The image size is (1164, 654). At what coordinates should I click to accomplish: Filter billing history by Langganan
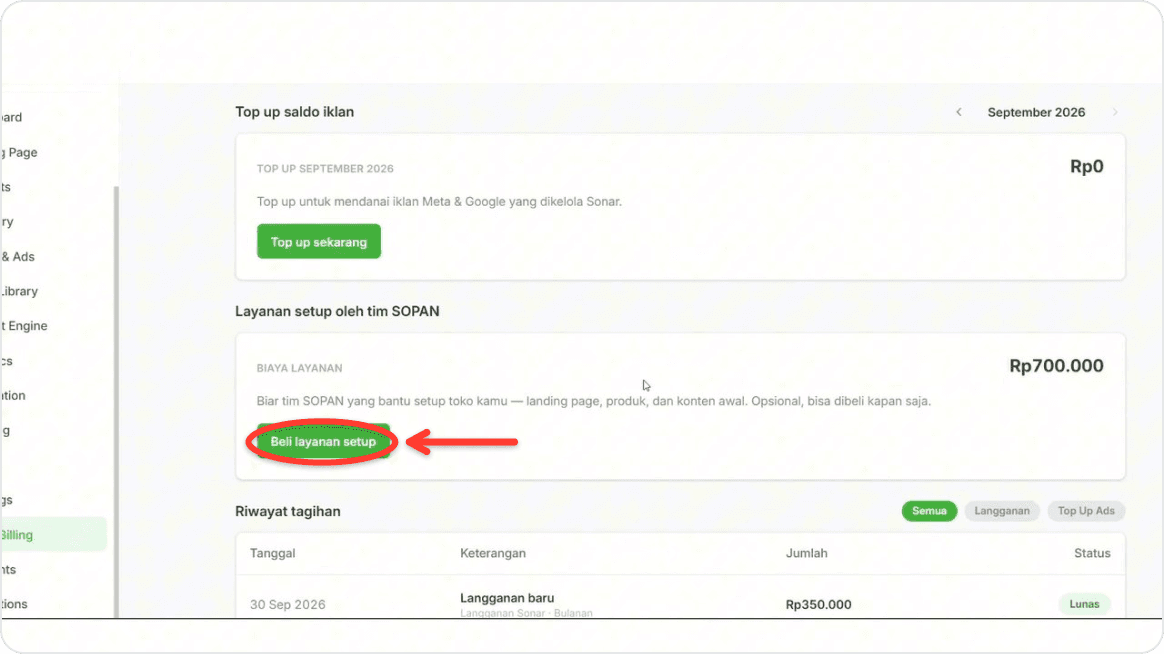tap(1001, 511)
